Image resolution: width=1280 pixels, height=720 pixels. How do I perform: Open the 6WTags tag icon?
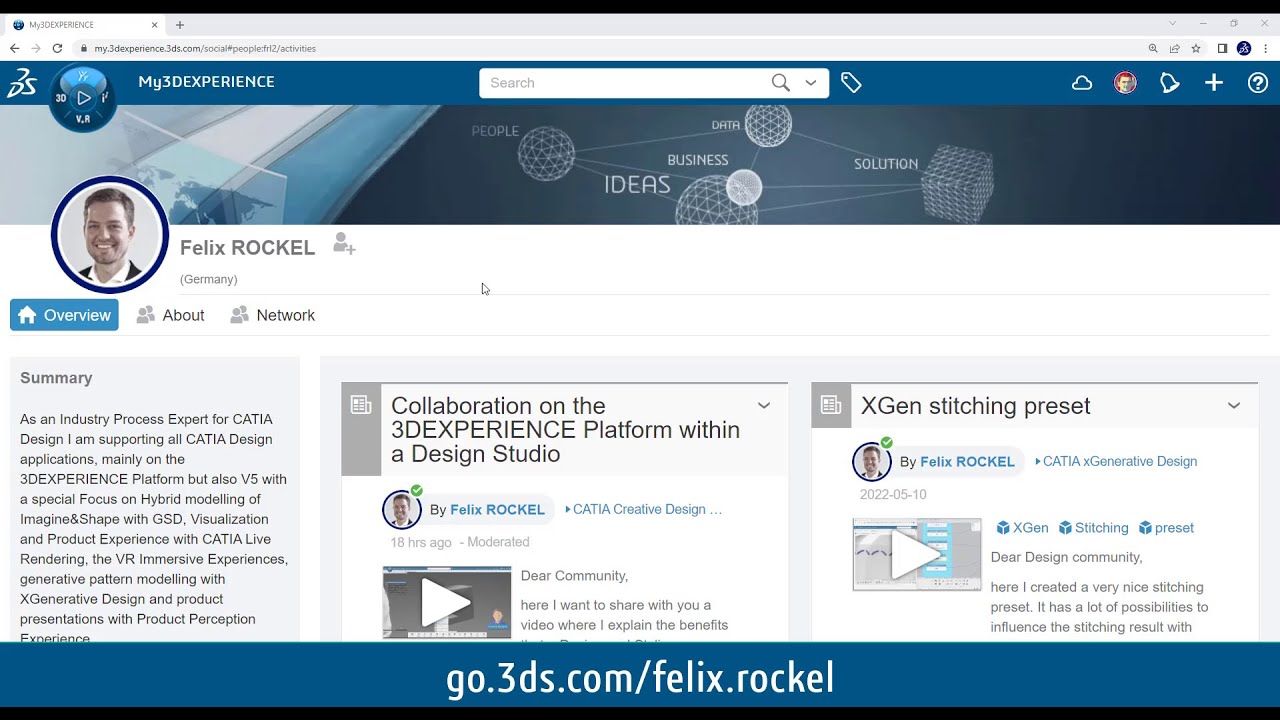tap(851, 83)
